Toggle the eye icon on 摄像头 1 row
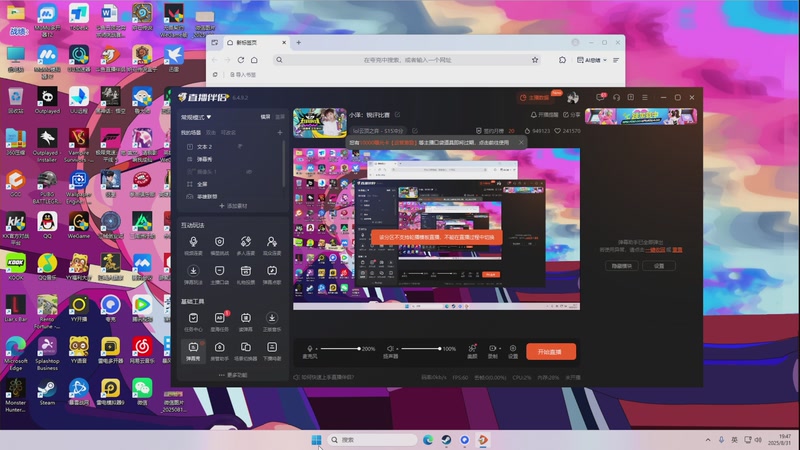Viewport: 800px width, 450px height. (249, 172)
